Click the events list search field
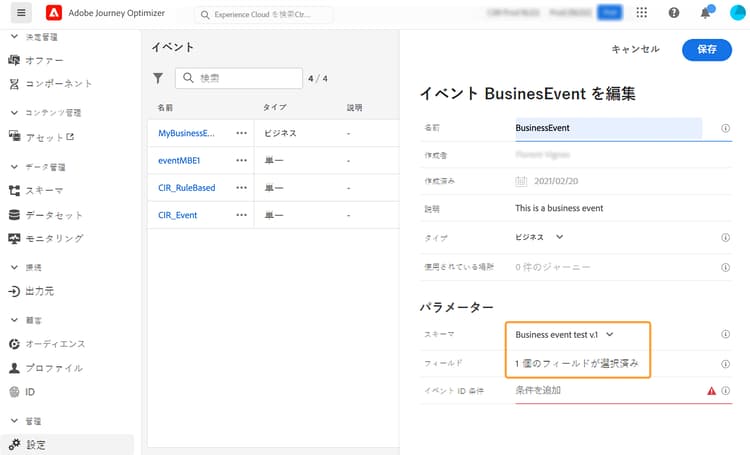 (x=239, y=78)
